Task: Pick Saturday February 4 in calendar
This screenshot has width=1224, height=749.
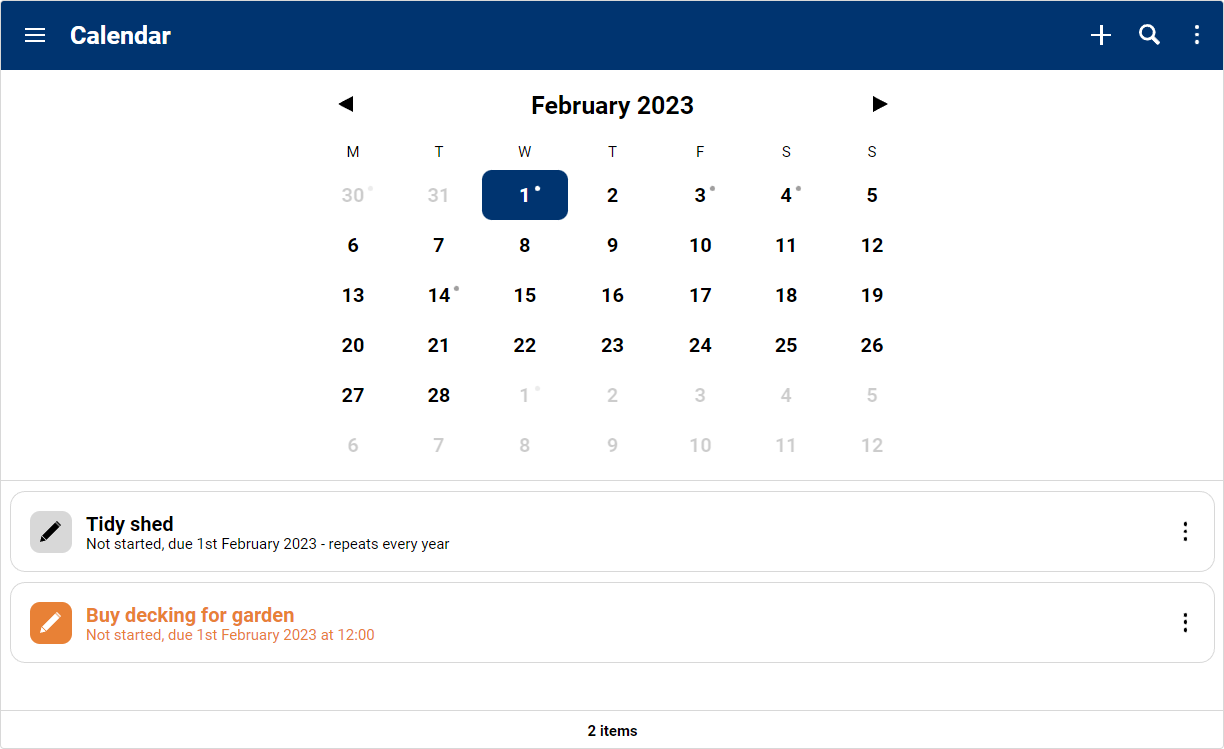Action: 786,195
